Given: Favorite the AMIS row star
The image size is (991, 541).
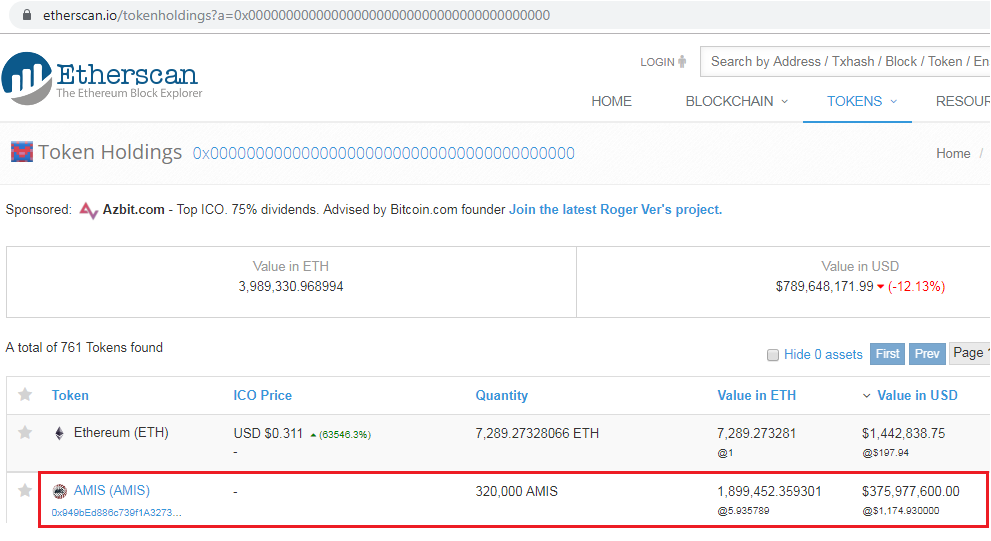Looking at the screenshot, I should pos(25,491).
